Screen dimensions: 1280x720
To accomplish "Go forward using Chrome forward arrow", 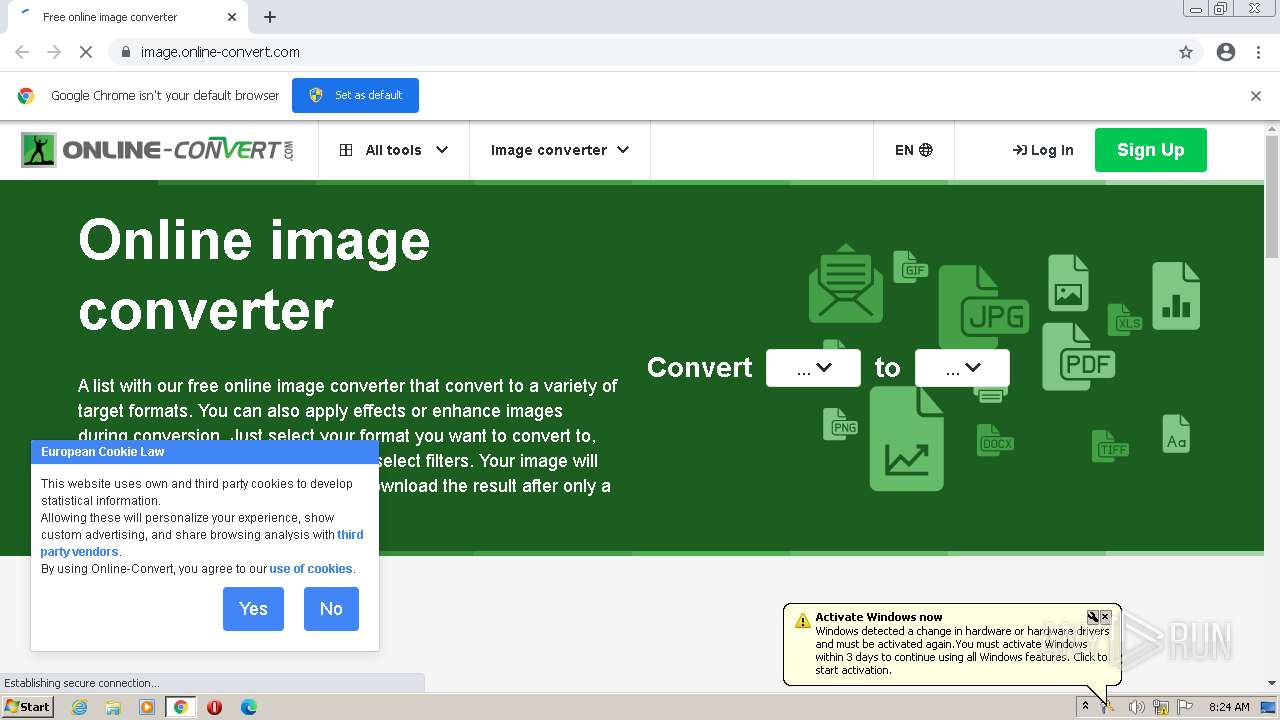I will click(54, 52).
